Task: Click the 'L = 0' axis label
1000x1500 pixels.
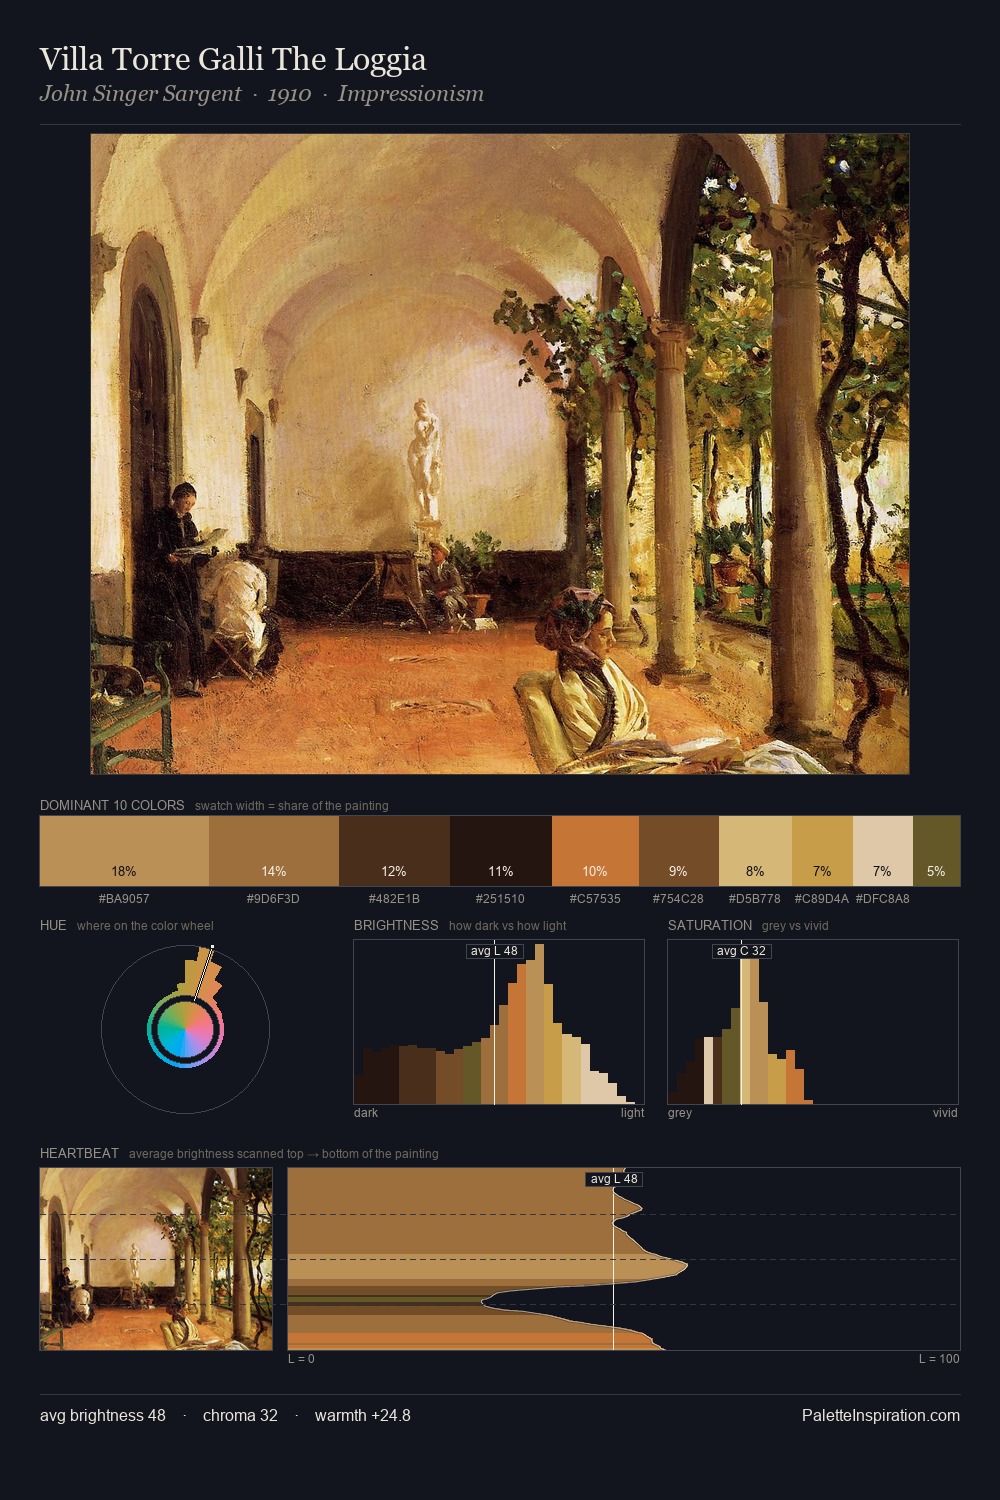Action: click(301, 1359)
